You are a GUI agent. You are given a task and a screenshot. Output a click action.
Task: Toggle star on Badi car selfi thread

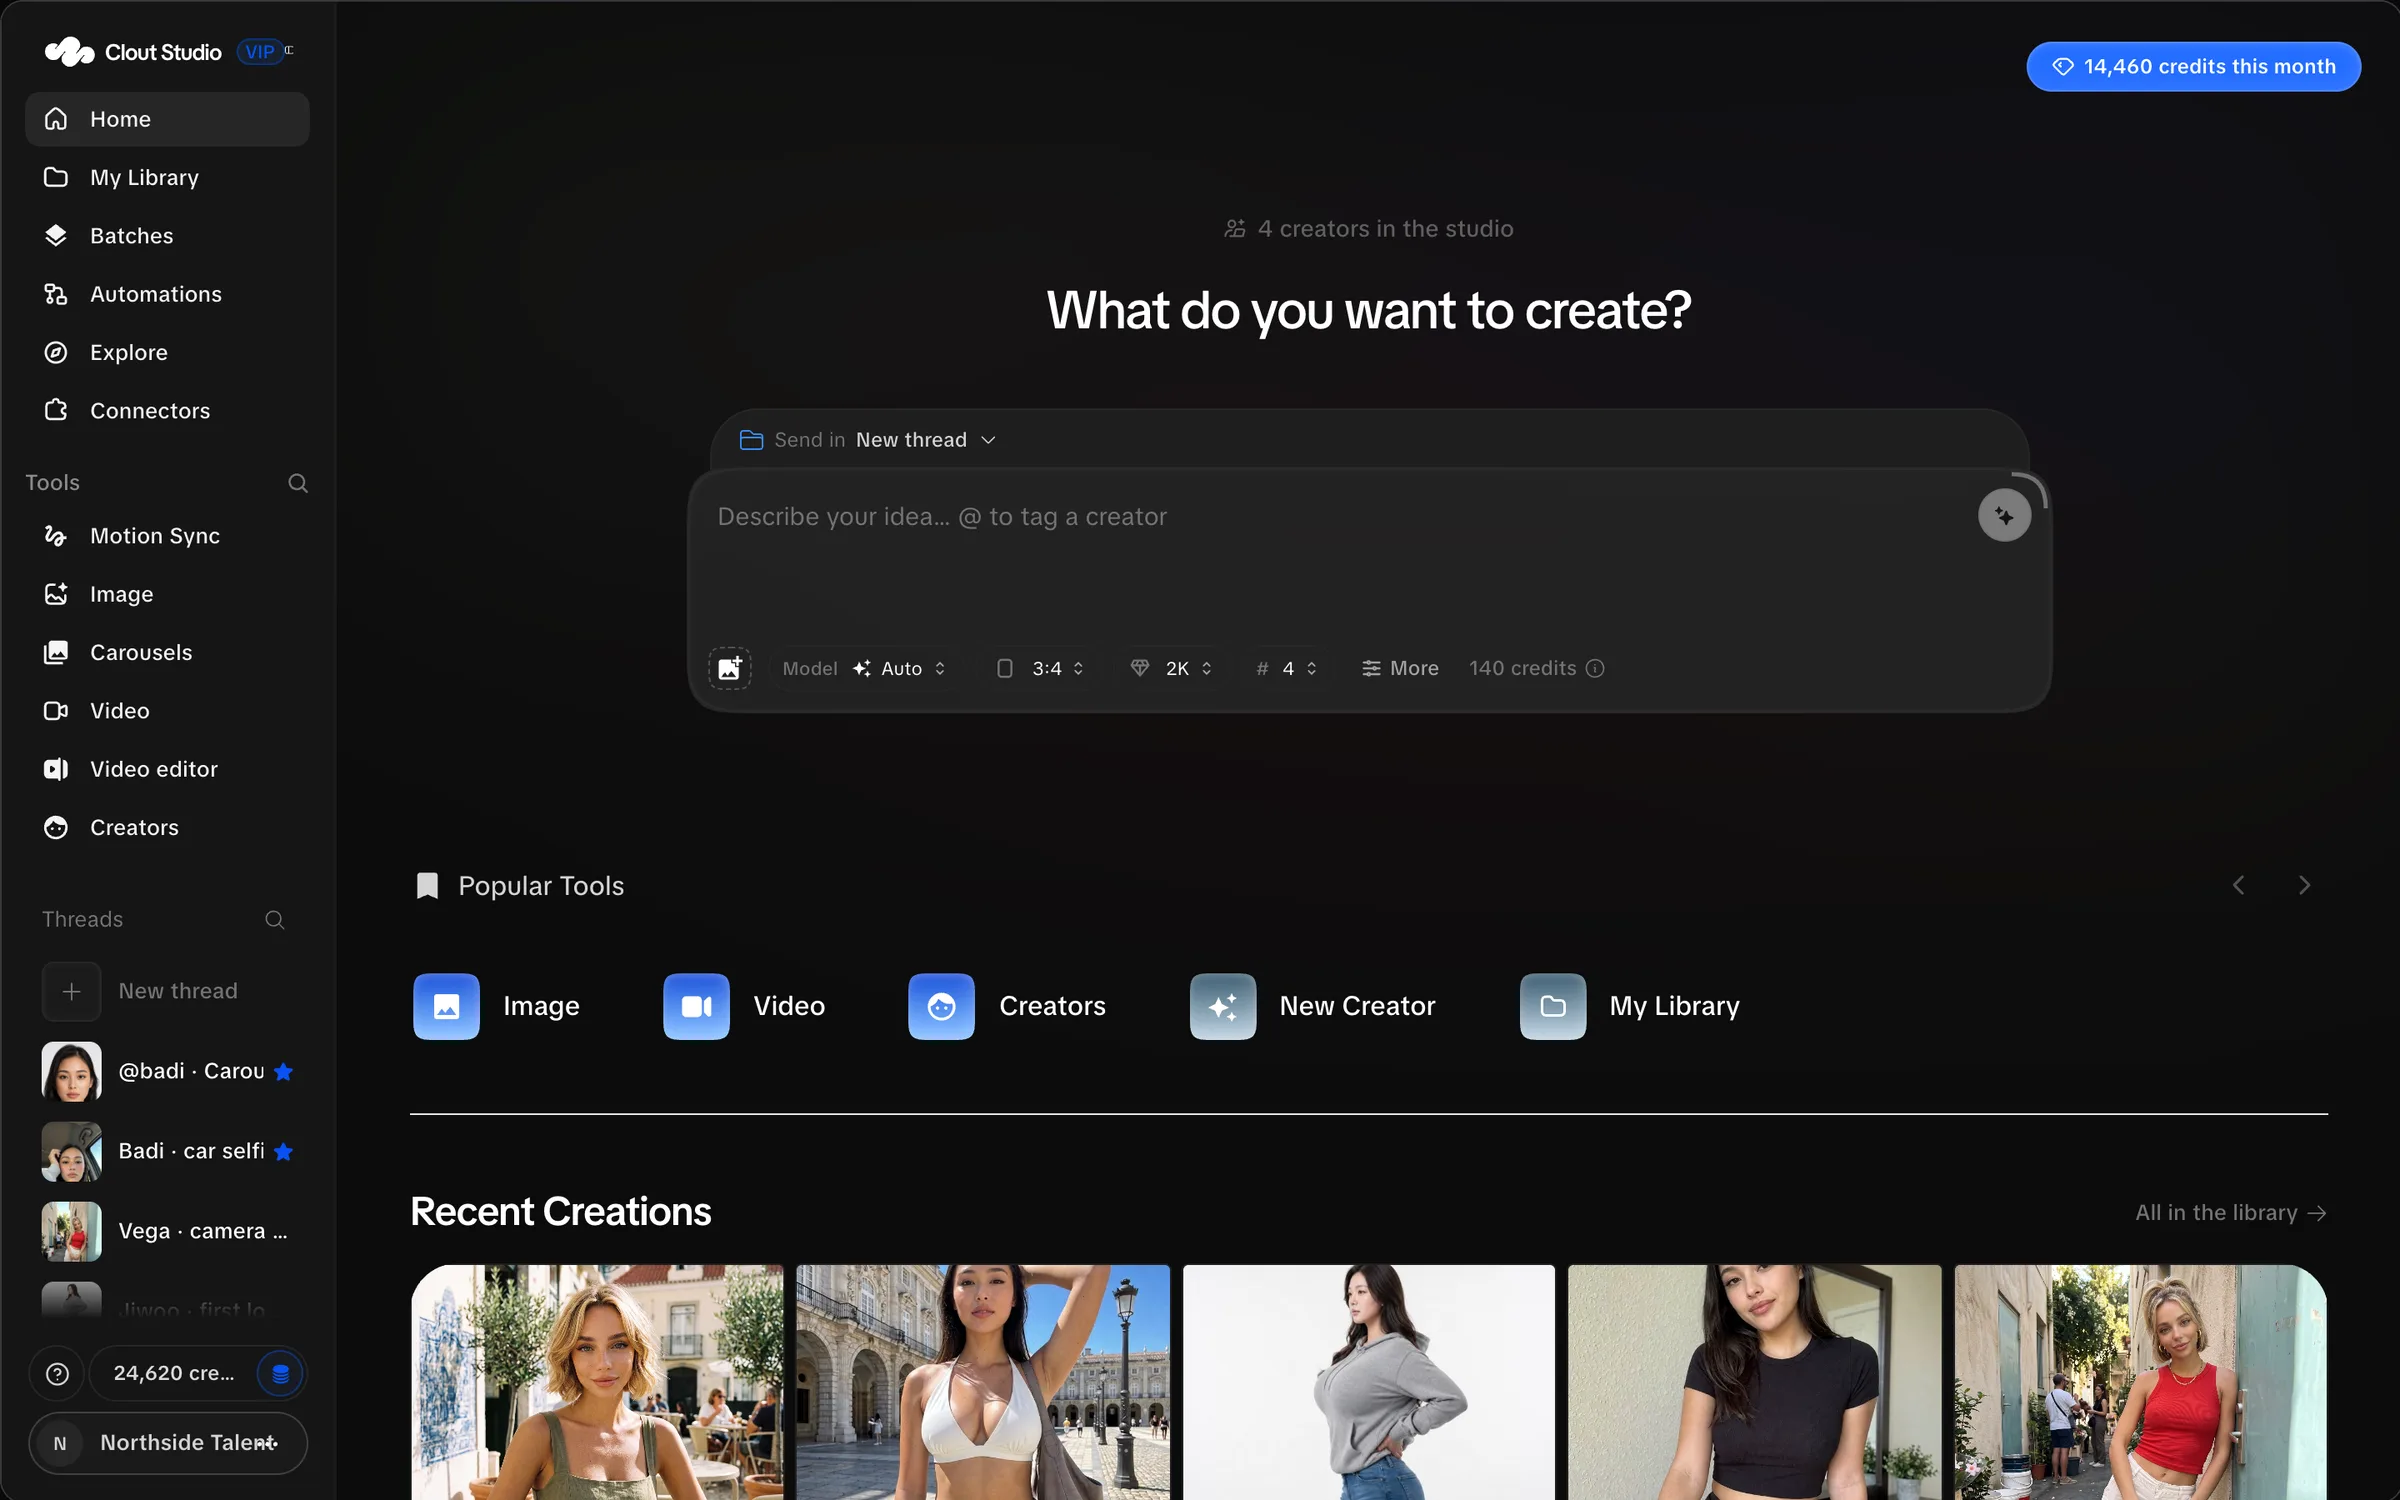(x=283, y=1152)
